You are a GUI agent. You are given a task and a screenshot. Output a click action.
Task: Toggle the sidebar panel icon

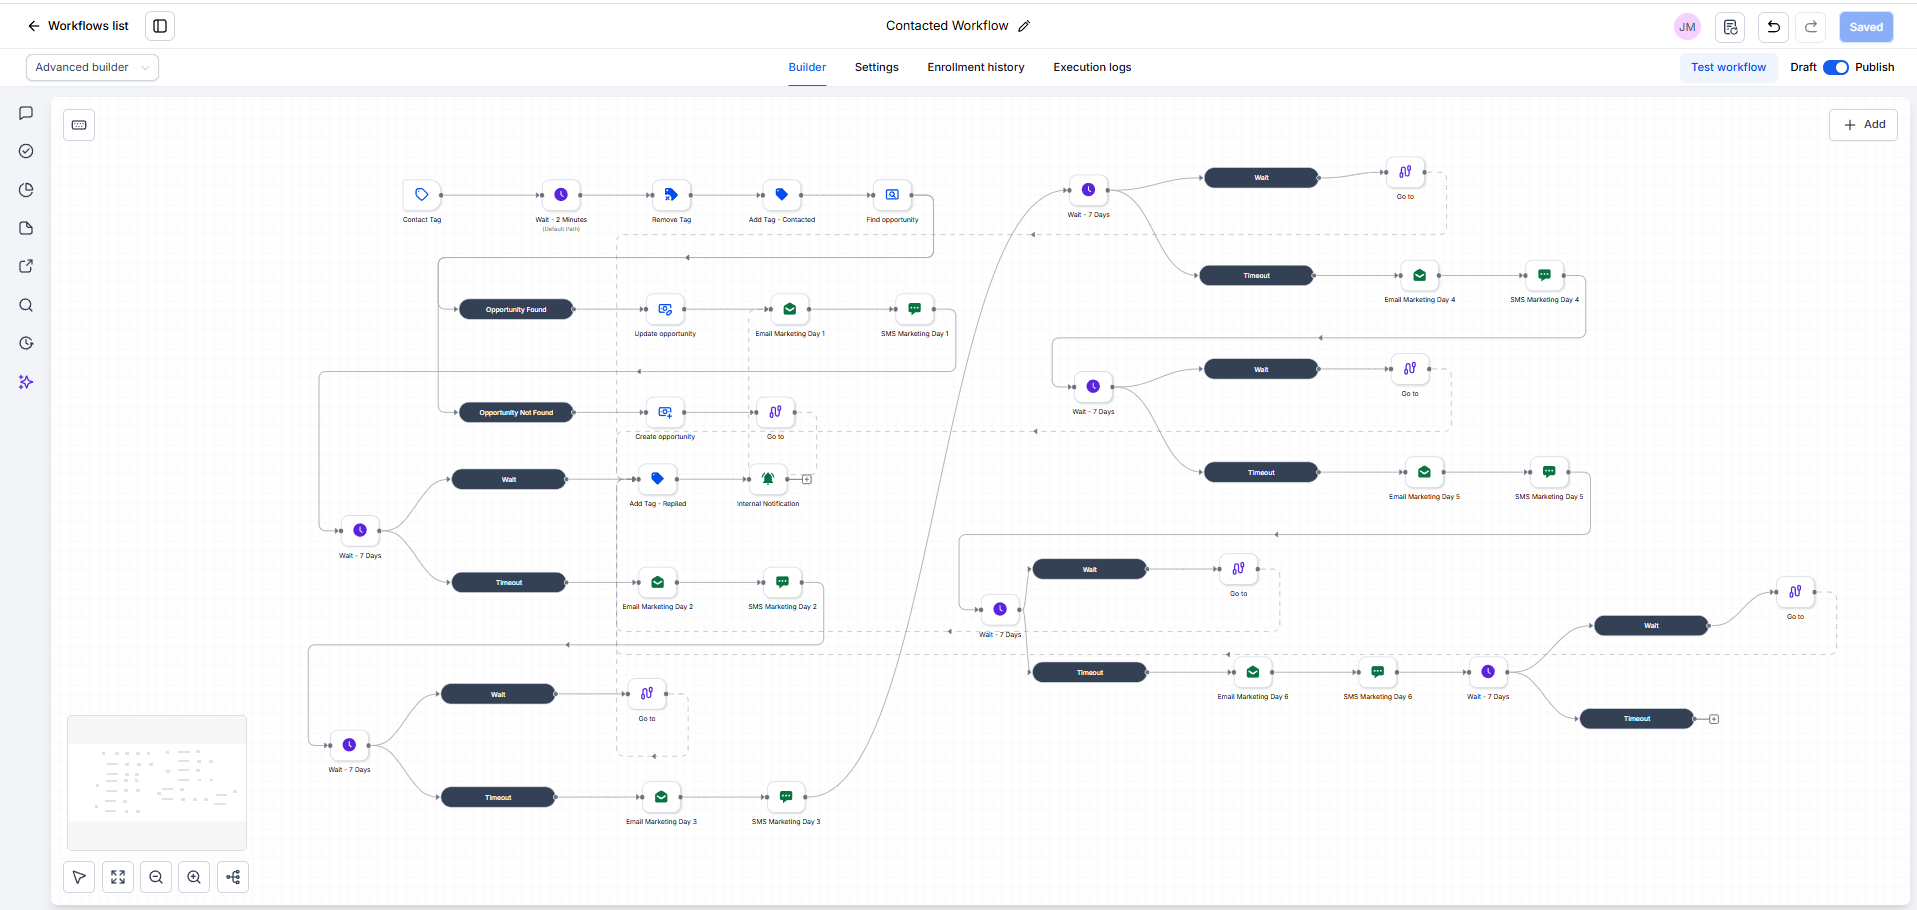(160, 26)
